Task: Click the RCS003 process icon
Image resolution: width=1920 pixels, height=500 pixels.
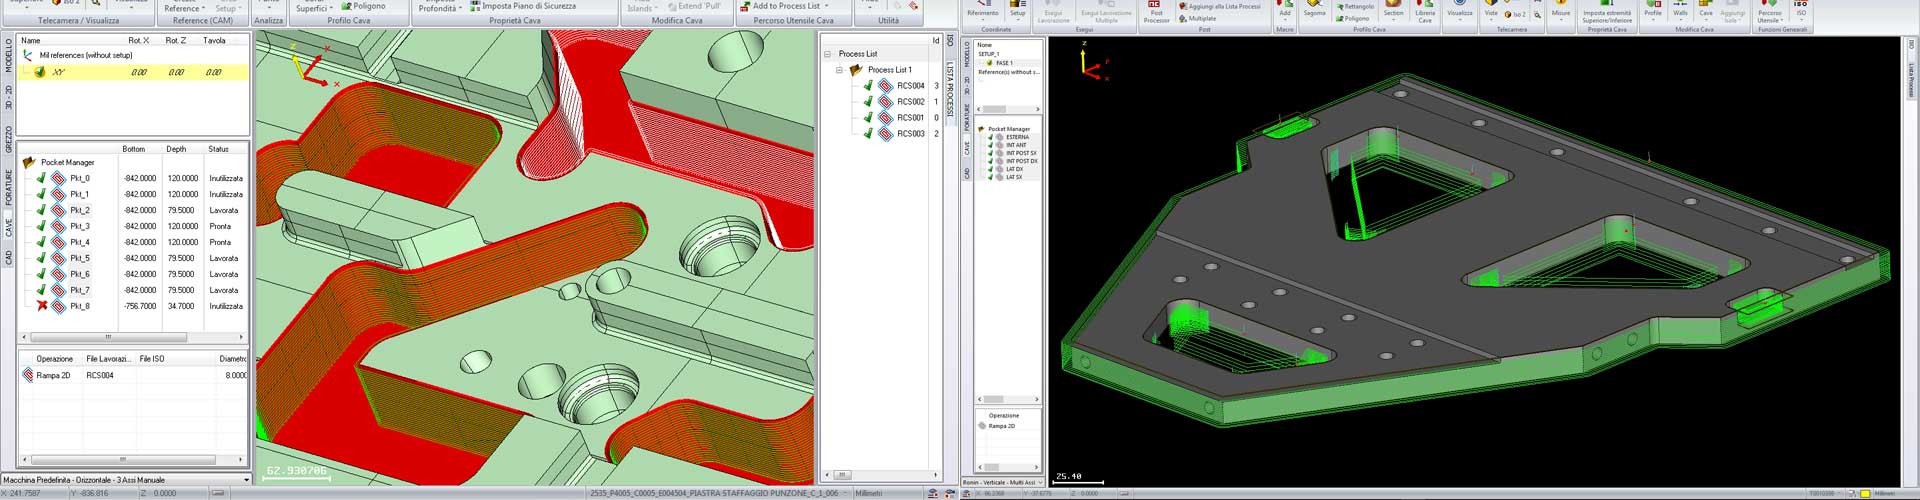Action: tap(885, 134)
